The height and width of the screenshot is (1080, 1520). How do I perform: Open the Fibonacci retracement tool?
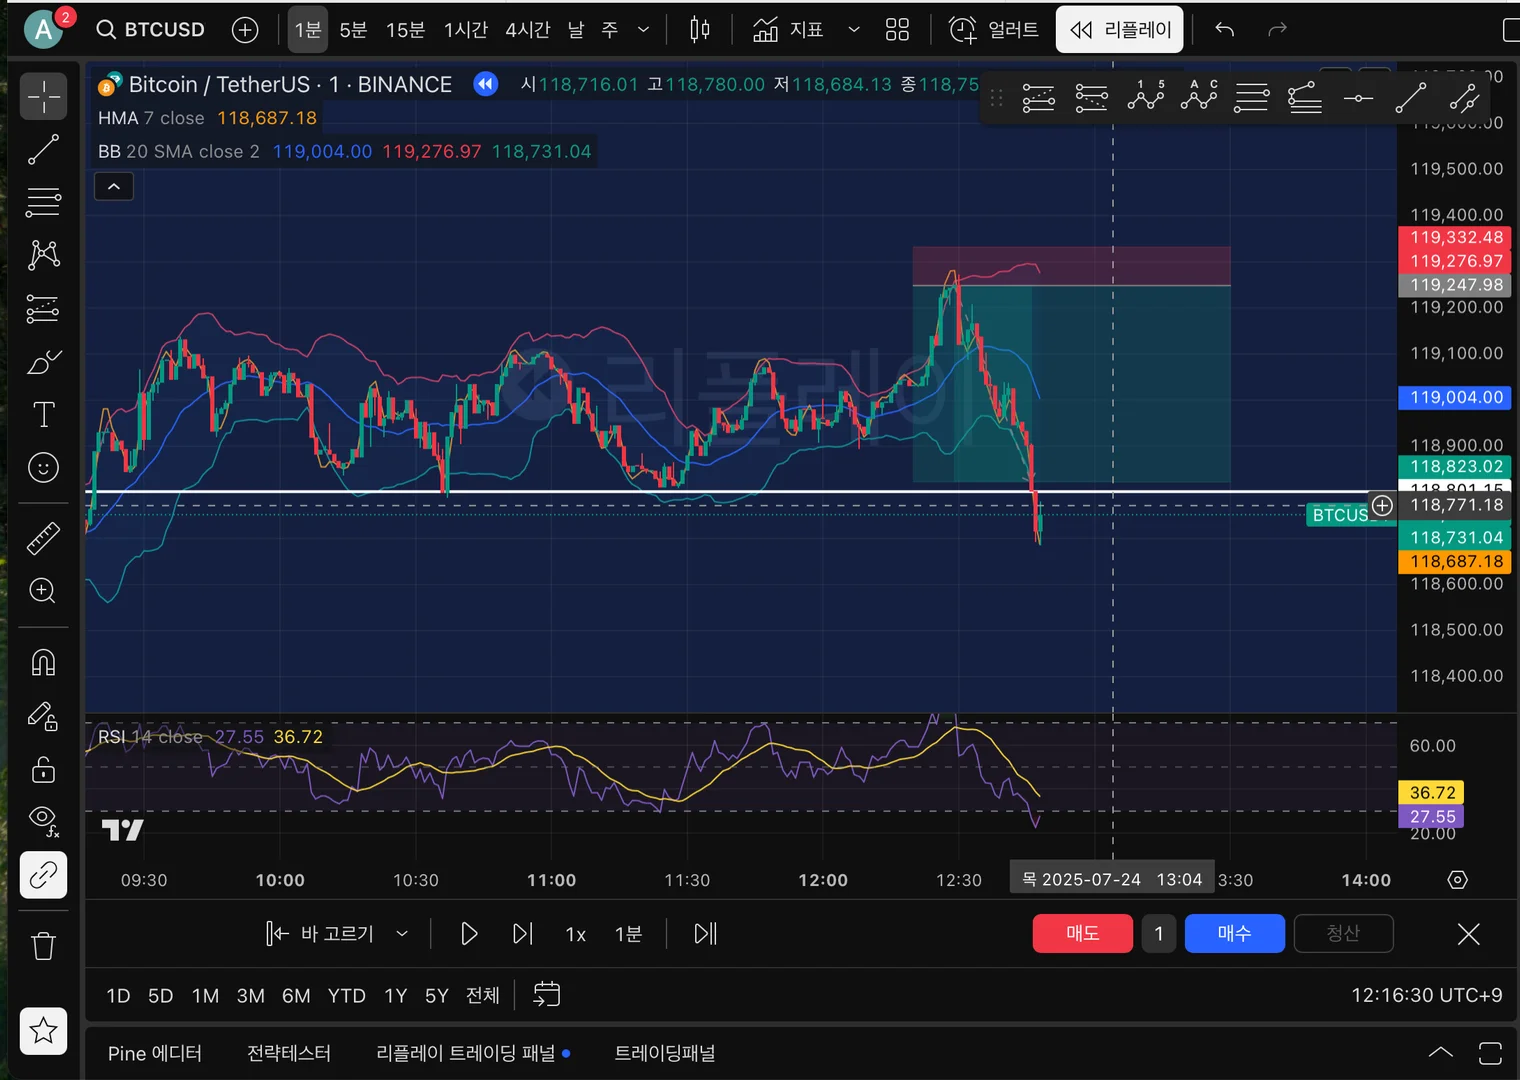(43, 202)
